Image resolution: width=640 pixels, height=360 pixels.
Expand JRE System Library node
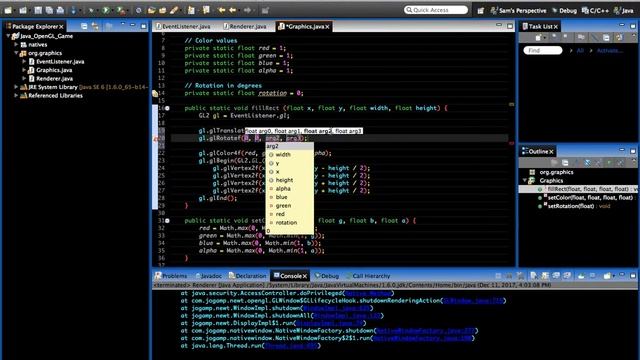pyautogui.click(x=16, y=87)
